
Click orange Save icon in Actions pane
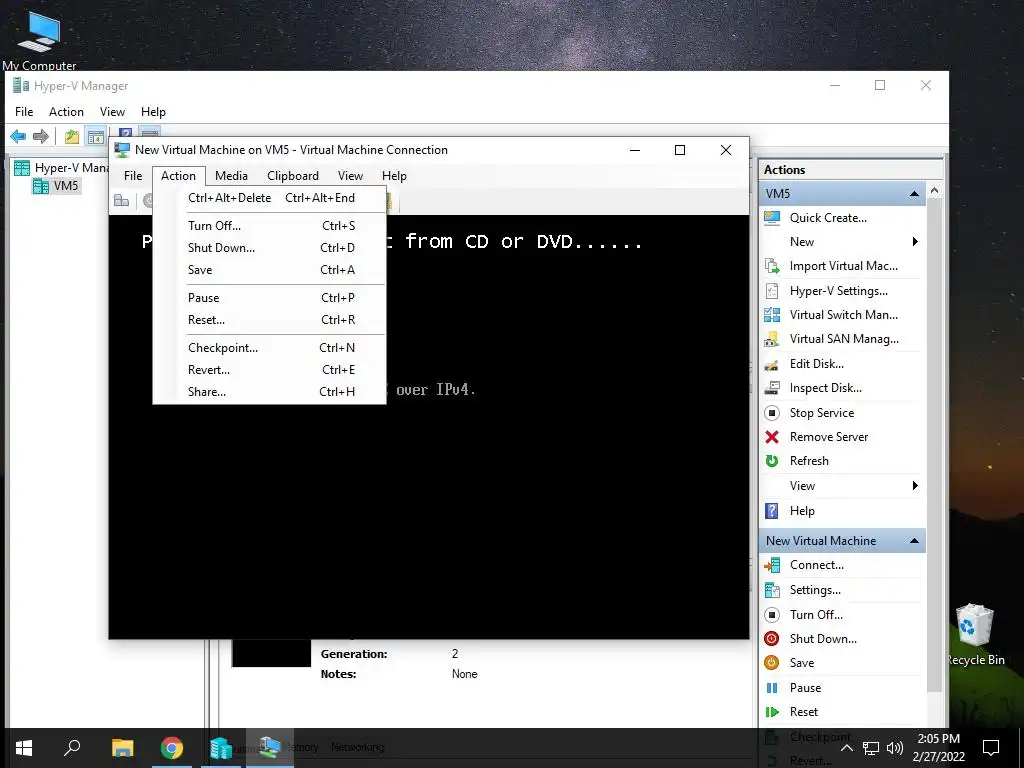(x=772, y=663)
